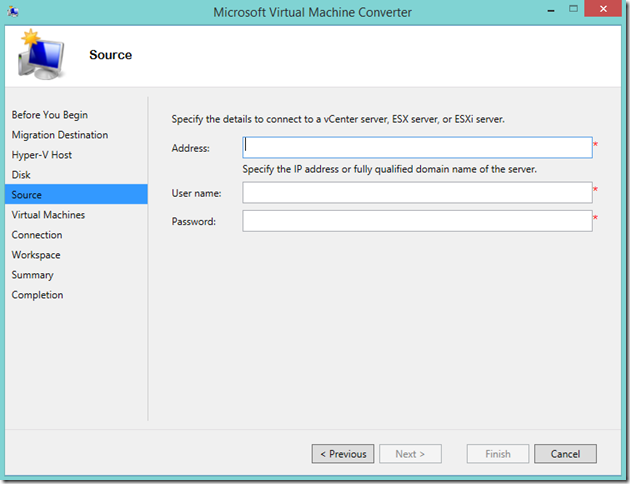
Task: Click the User name label
Action: coord(196,193)
